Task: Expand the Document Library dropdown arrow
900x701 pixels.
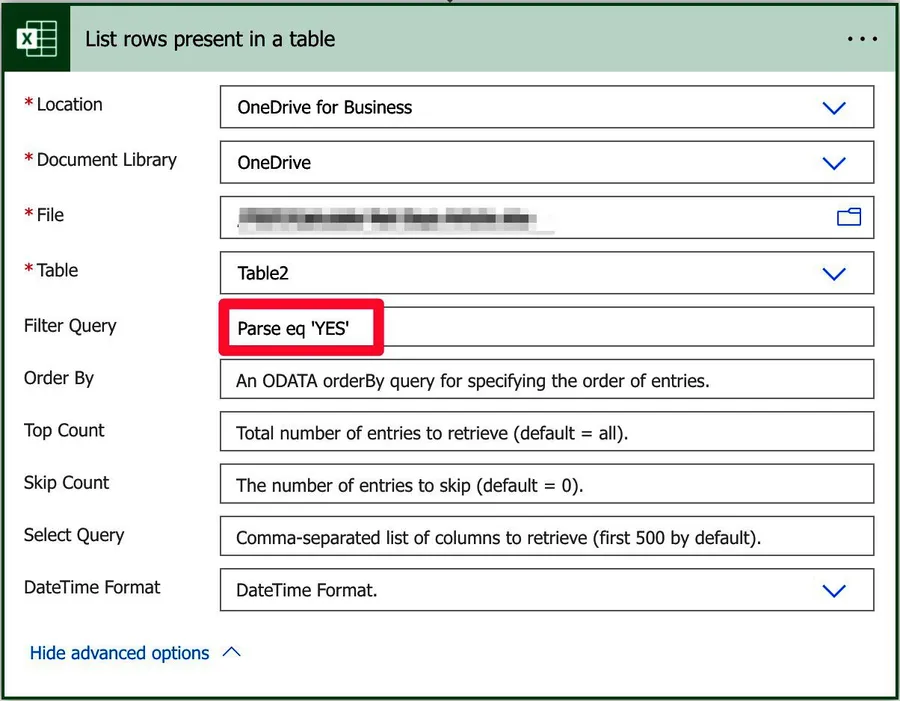Action: [833, 163]
